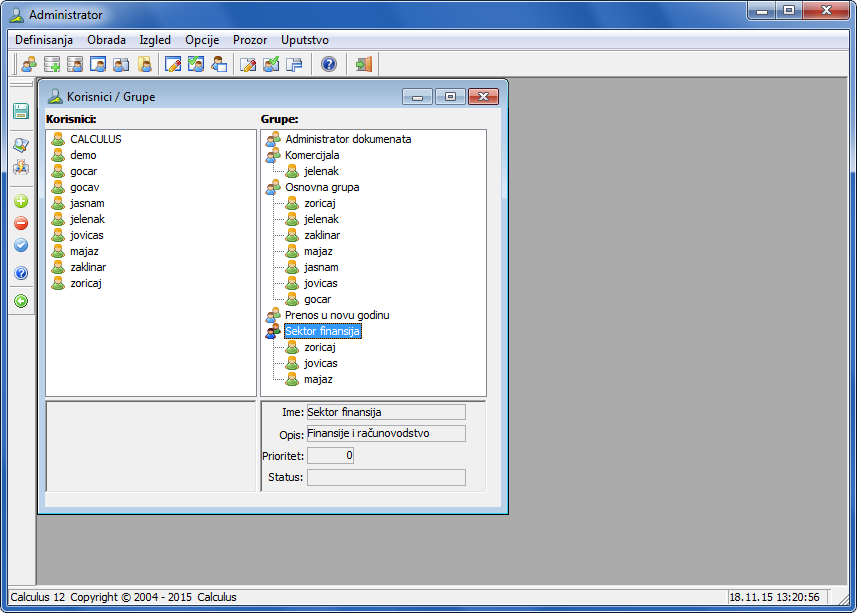Image resolution: width=857 pixels, height=613 pixels.
Task: Click the blue checkmark confirm icon in the sidebar
Action: [21, 245]
